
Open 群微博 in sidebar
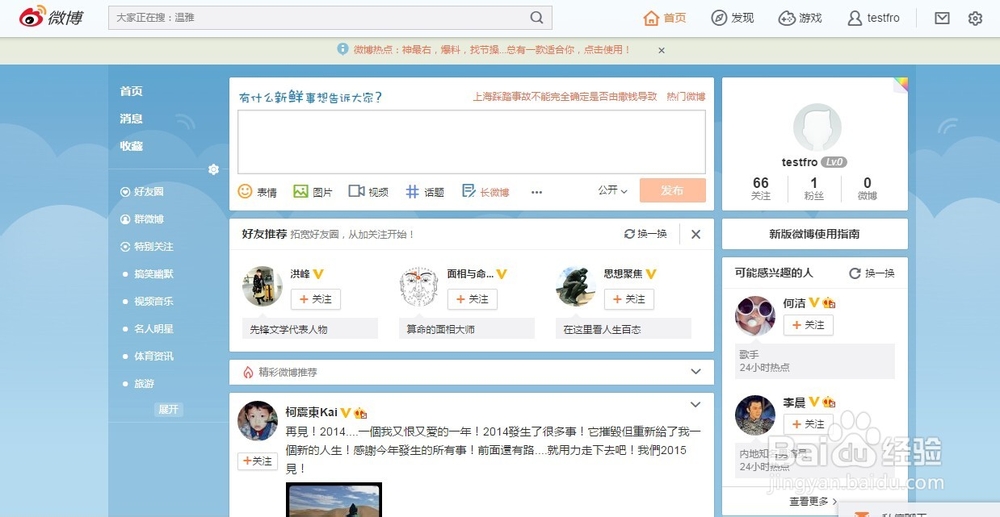142,219
